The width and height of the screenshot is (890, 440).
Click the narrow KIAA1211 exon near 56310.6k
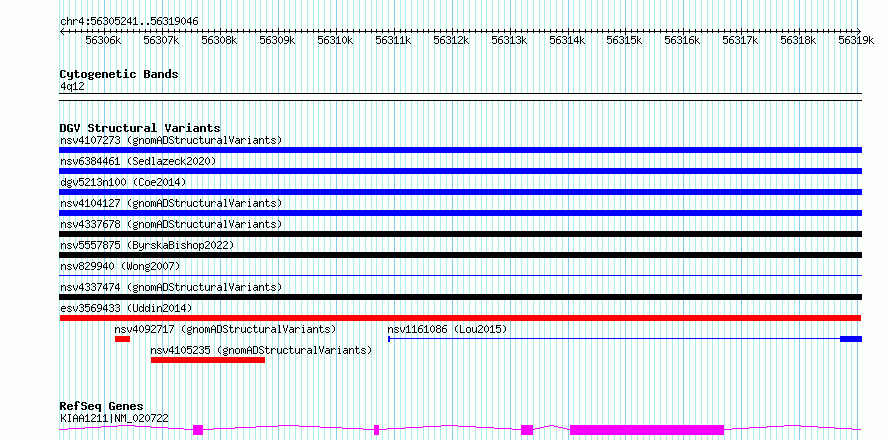[376, 430]
